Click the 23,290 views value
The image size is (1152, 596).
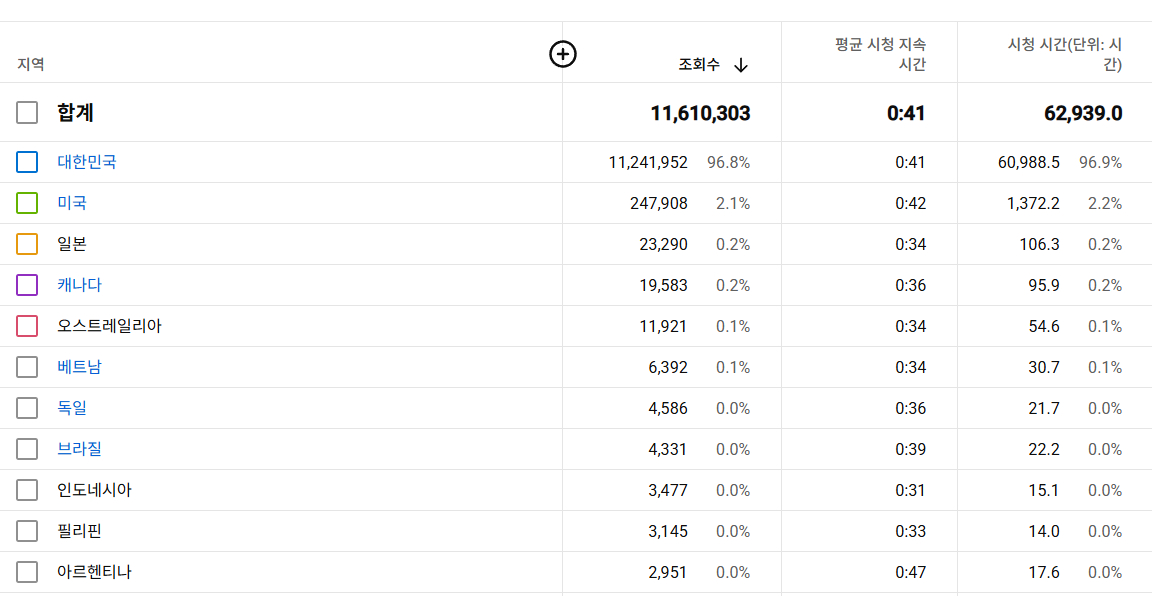664,245
